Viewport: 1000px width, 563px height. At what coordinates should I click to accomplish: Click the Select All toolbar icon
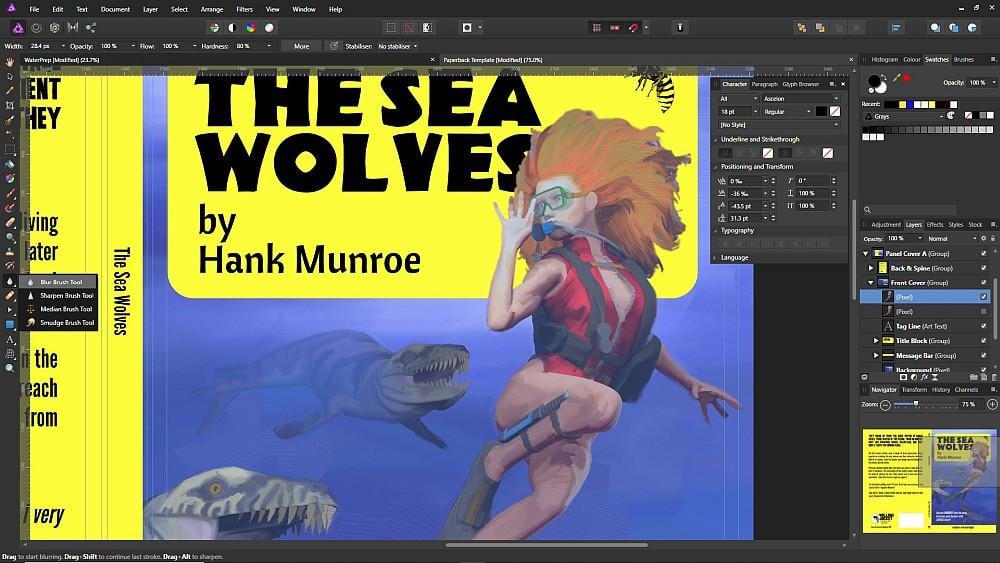(391, 27)
